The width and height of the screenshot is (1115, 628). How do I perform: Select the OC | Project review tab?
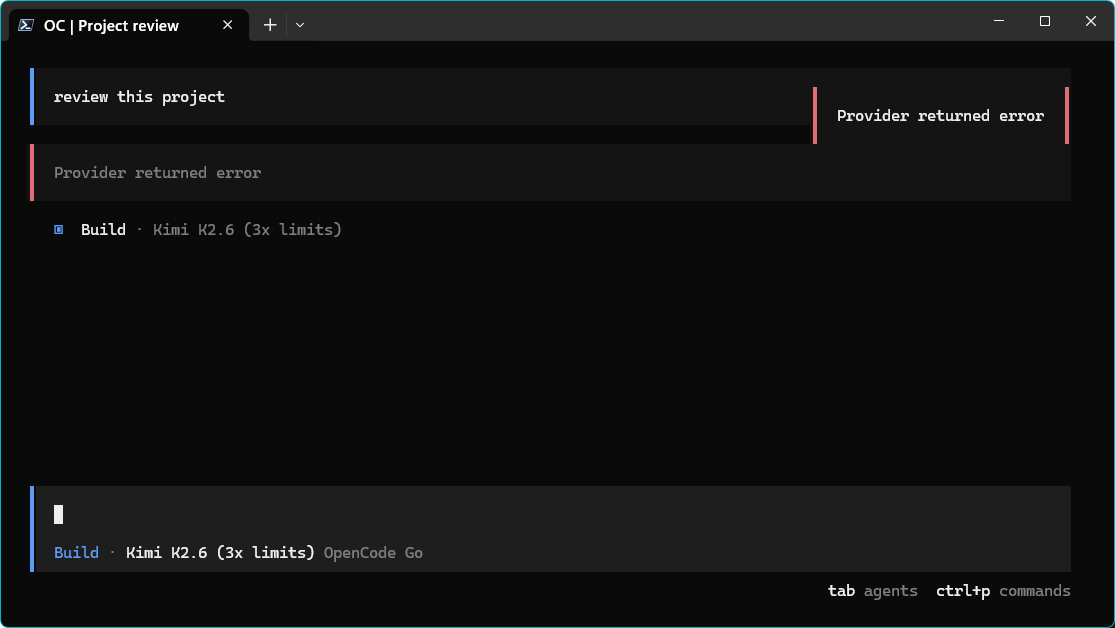point(129,25)
